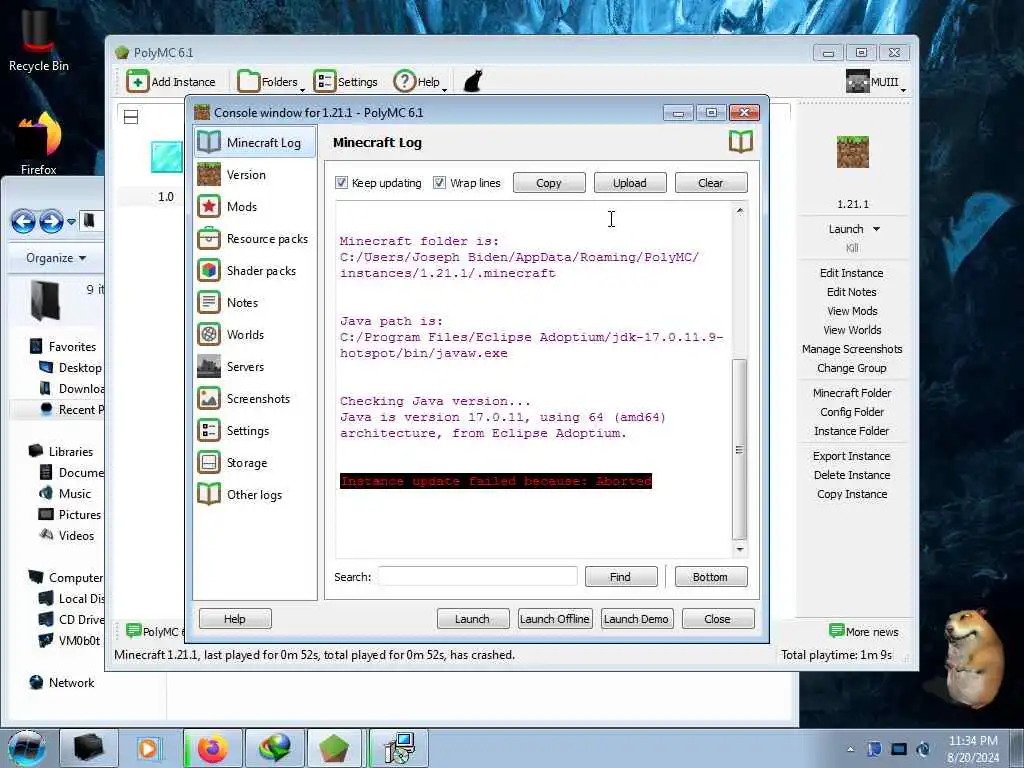1024x768 pixels.
Task: Click the Find button
Action: pyautogui.click(x=620, y=577)
